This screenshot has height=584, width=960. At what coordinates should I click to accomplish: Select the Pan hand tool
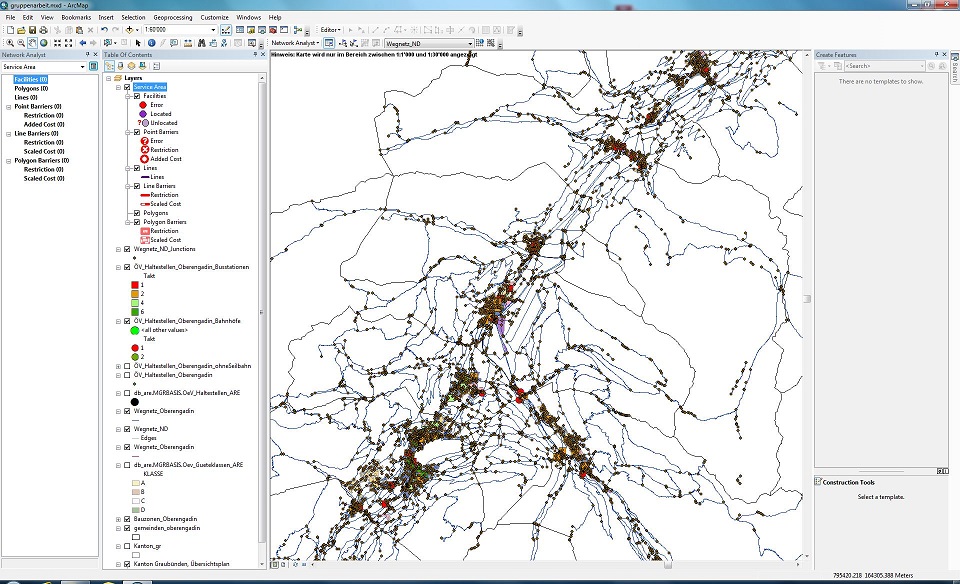pos(32,43)
